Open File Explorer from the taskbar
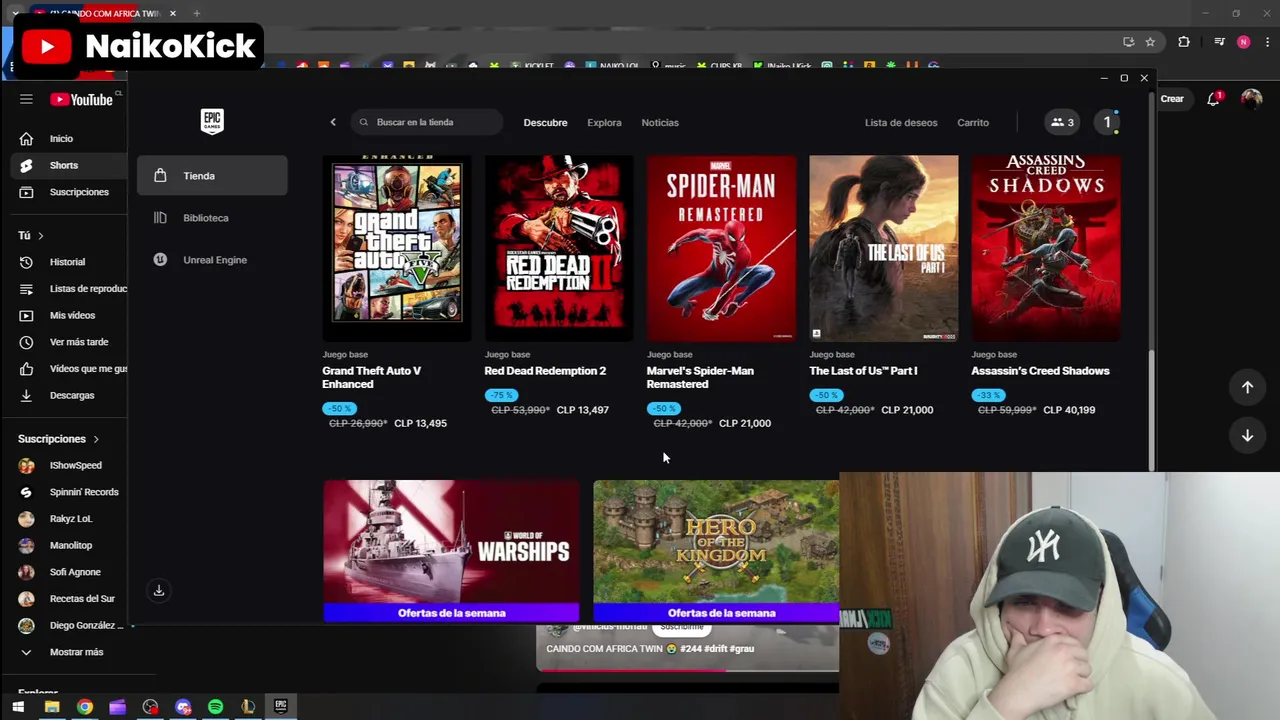The width and height of the screenshot is (1280, 720). [51, 707]
